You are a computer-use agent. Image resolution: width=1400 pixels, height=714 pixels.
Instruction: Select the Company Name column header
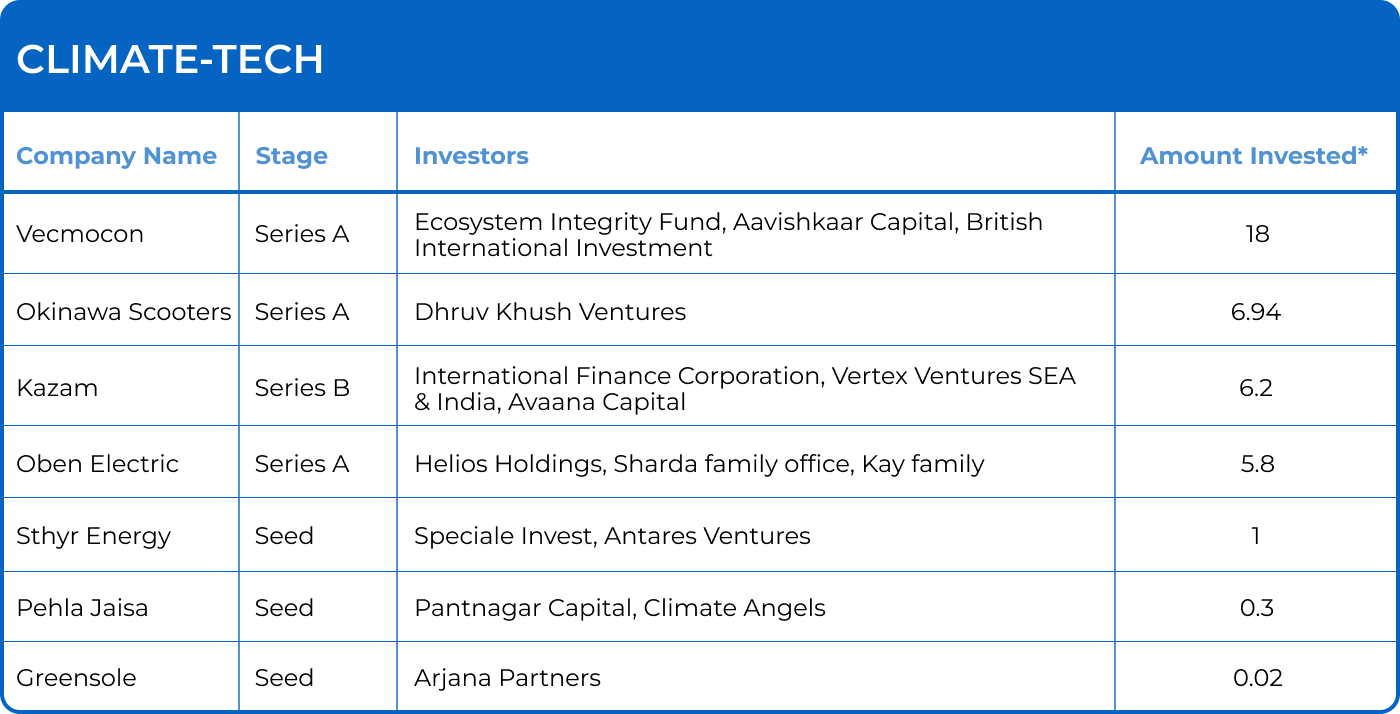point(116,156)
